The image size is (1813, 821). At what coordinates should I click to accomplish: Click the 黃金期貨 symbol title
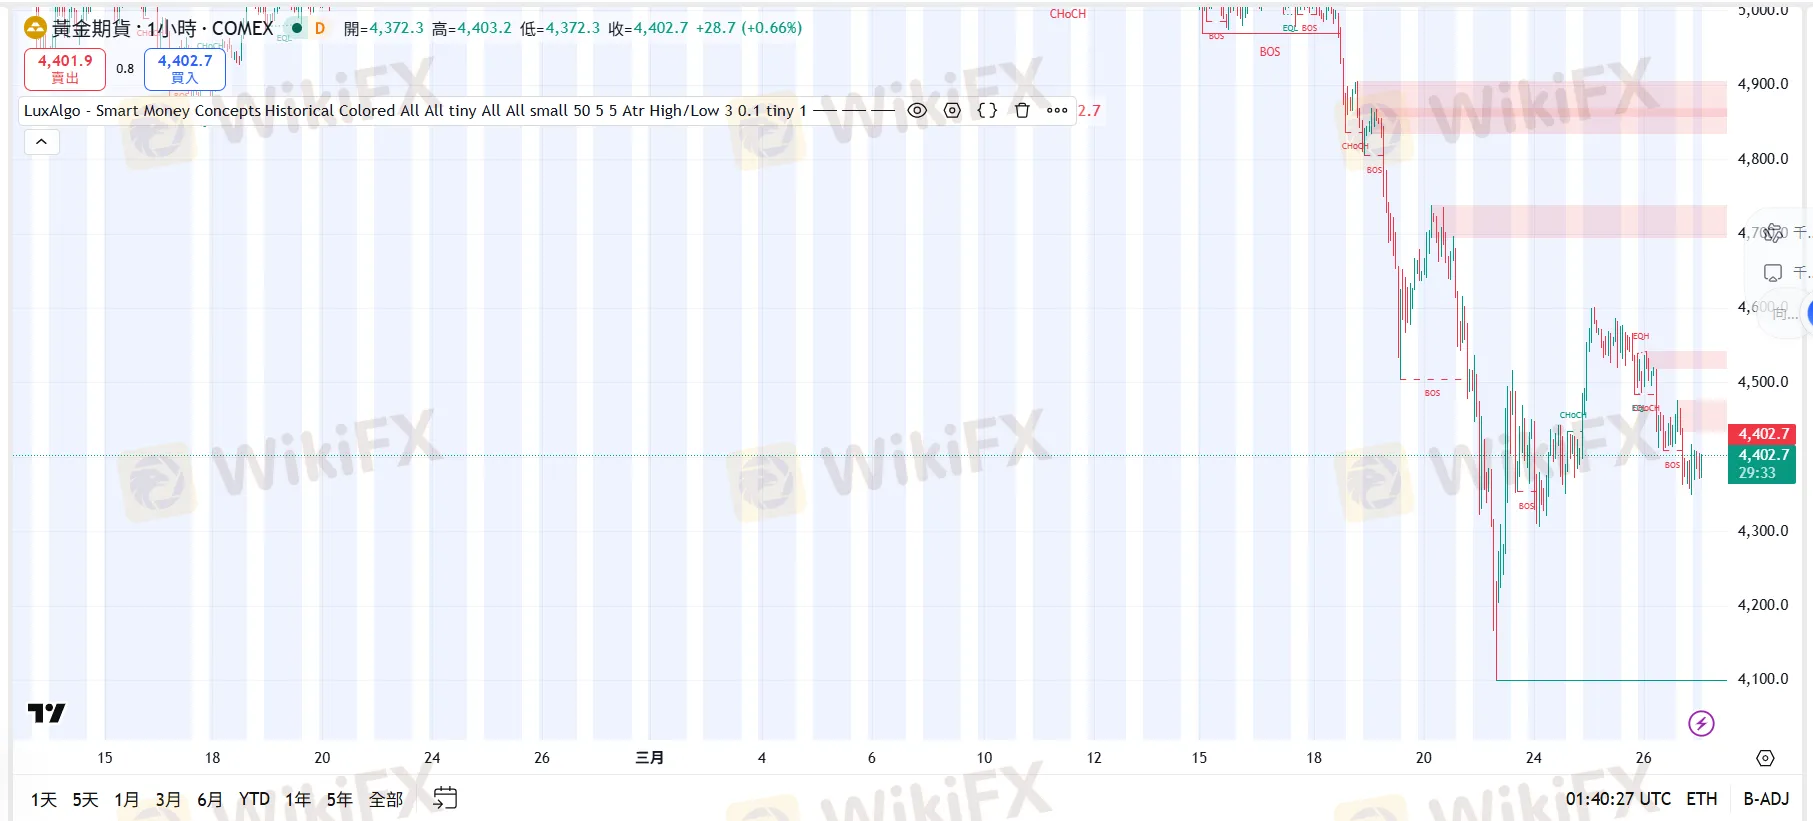(91, 28)
